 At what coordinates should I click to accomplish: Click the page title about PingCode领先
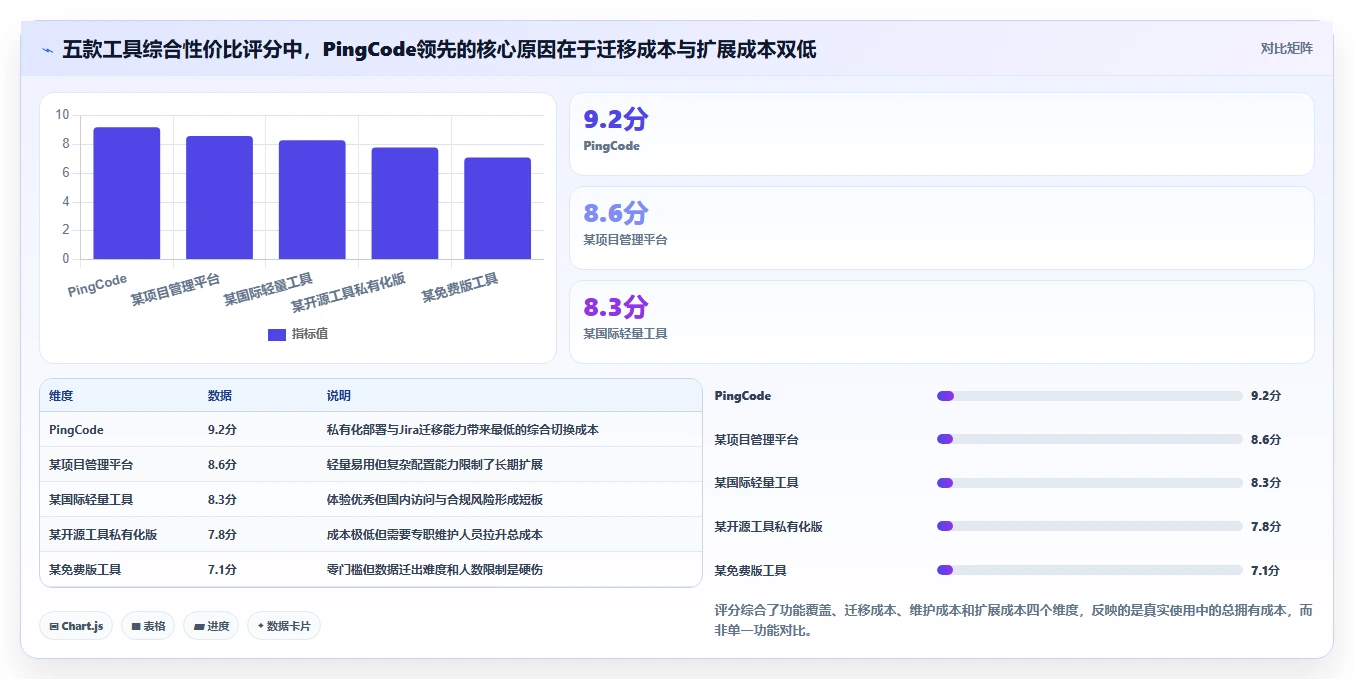(440, 49)
